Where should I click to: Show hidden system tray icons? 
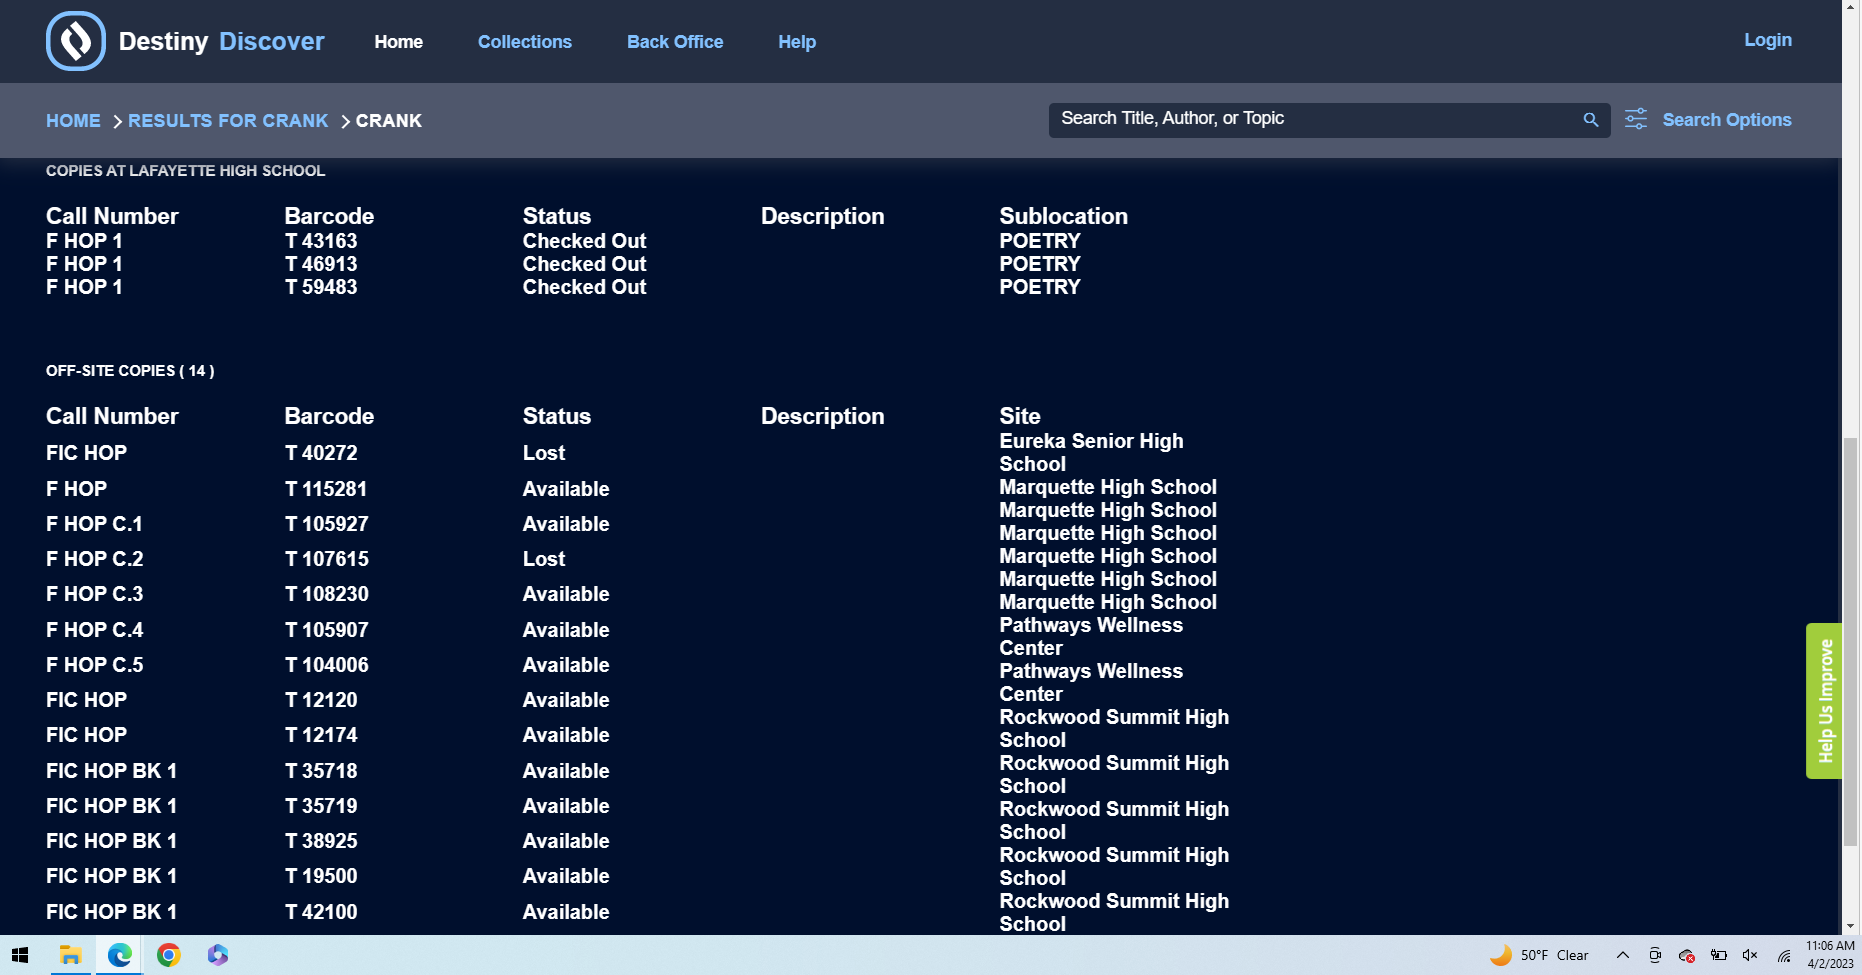1623,956
